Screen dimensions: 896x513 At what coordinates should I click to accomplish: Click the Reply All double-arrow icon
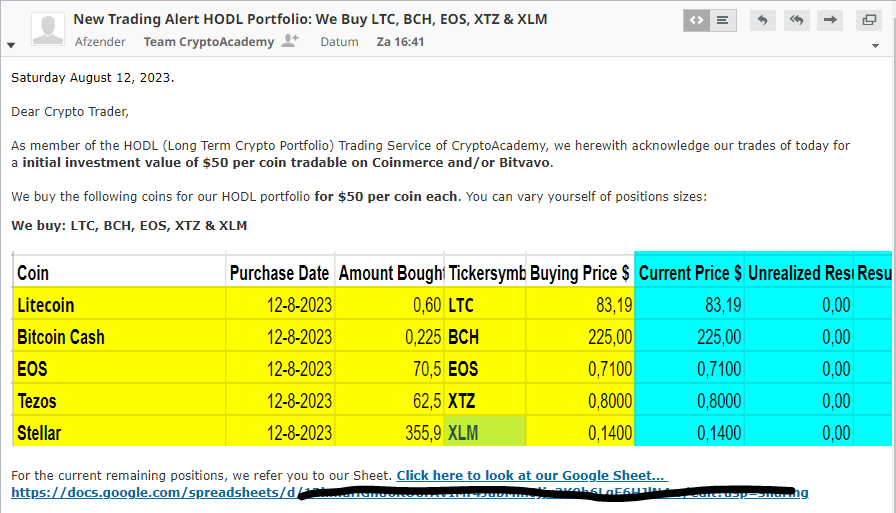point(797,20)
